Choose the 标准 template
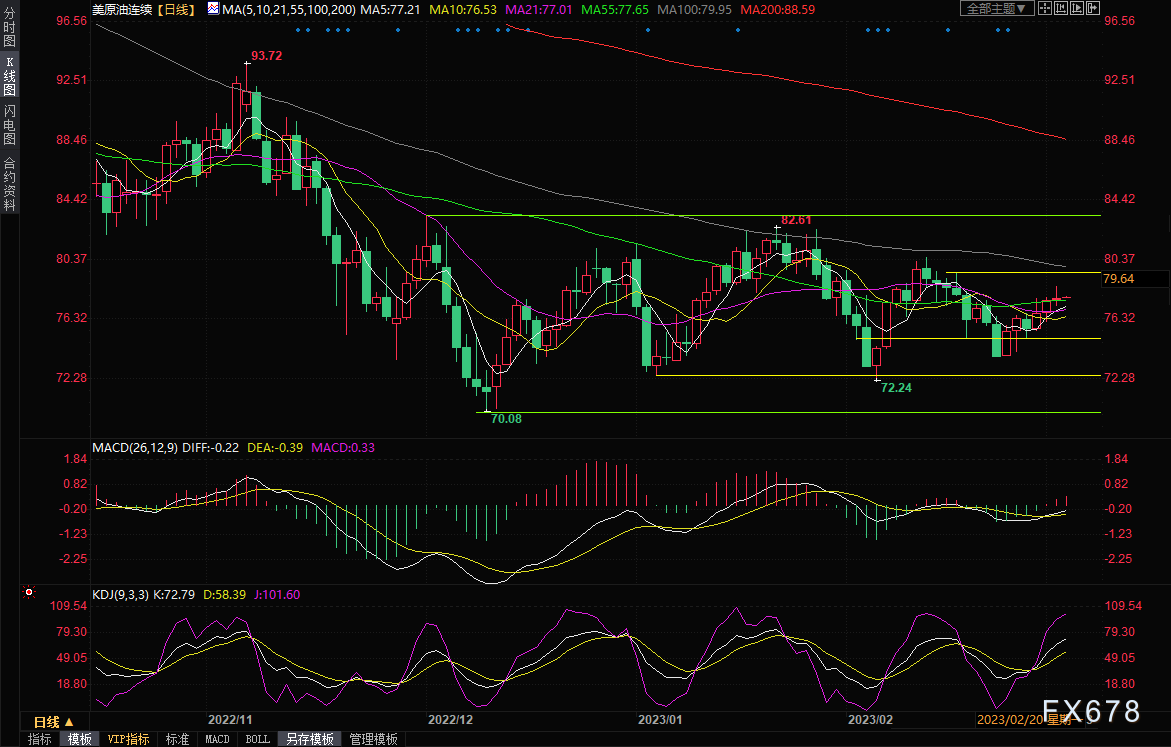The image size is (1171, 747). pyautogui.click(x=177, y=739)
